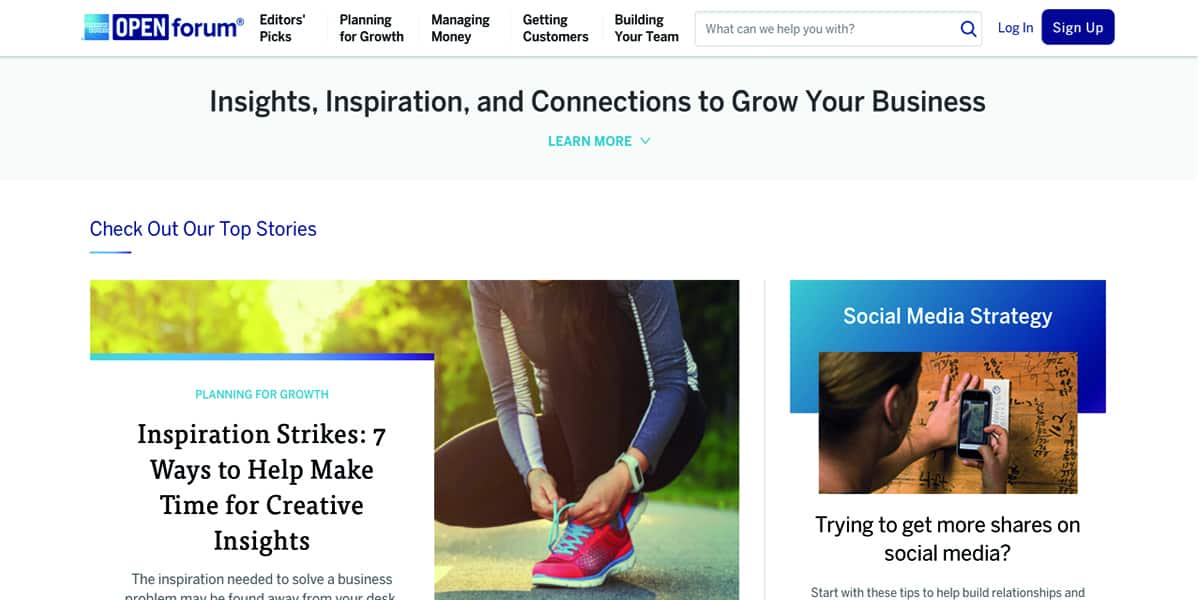Viewport: 1200px width, 600px height.
Task: Open the Editors' Picks menu
Action: 282,28
